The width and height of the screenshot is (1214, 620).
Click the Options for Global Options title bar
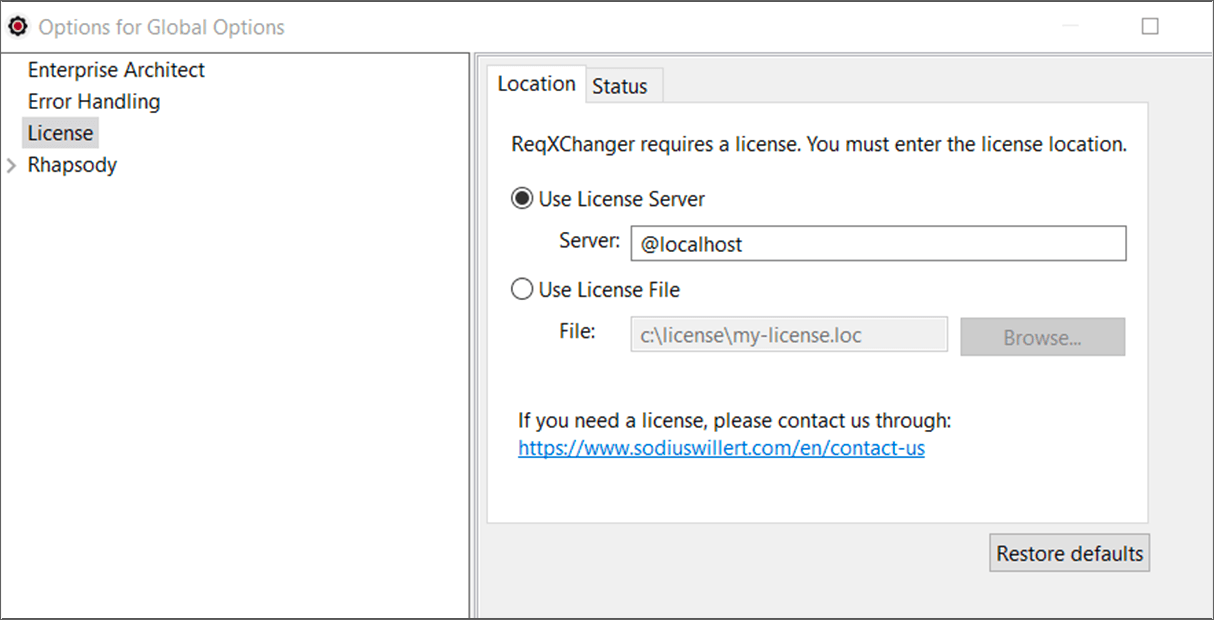tap(160, 26)
